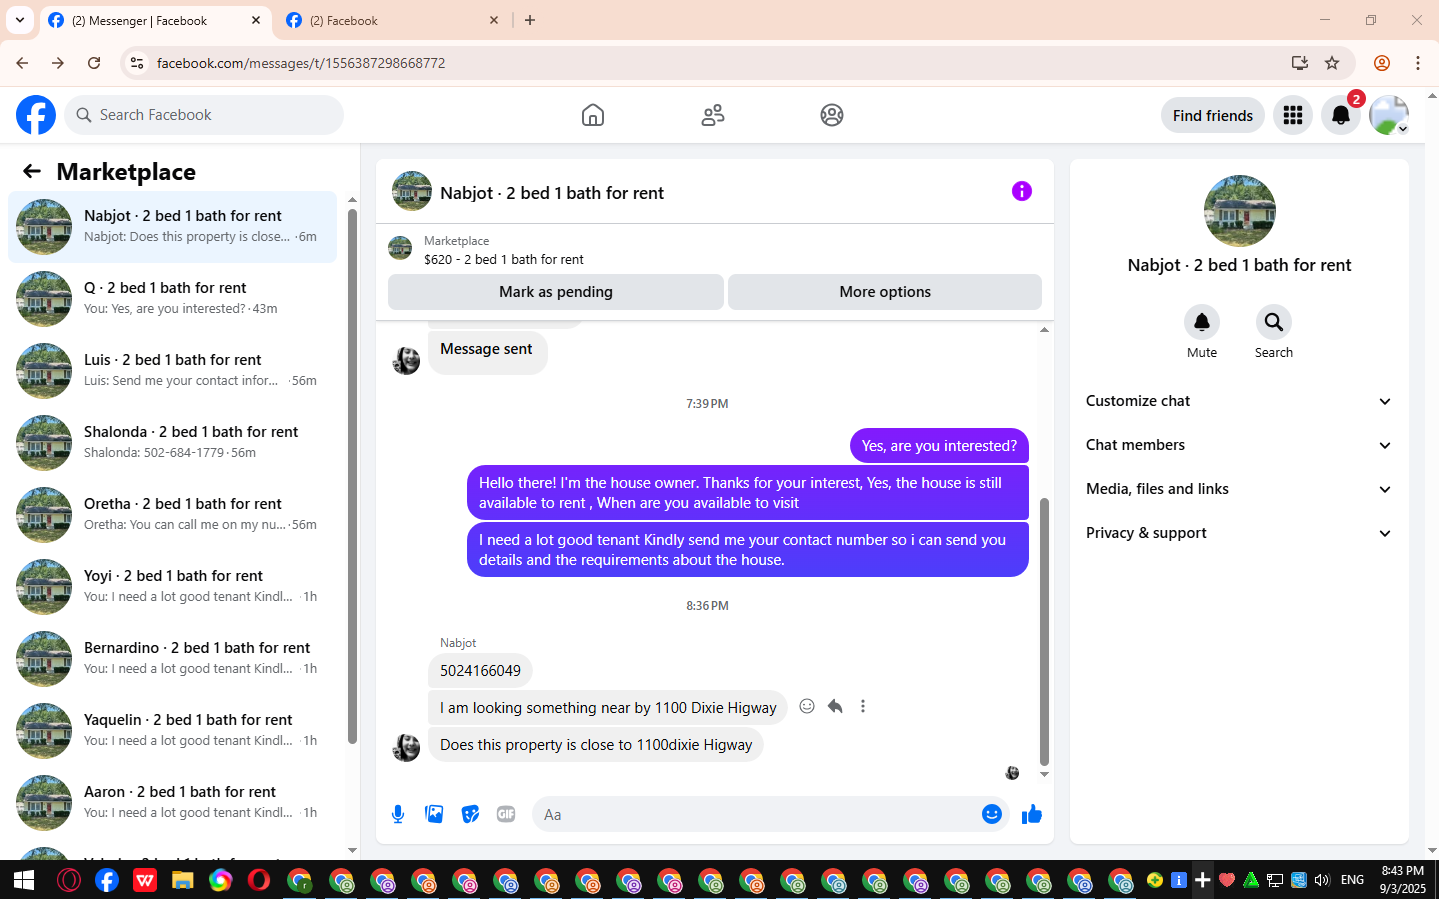The height and width of the screenshot is (899, 1439).
Task: Open the Groups icon in top navigation
Action: pos(832,115)
